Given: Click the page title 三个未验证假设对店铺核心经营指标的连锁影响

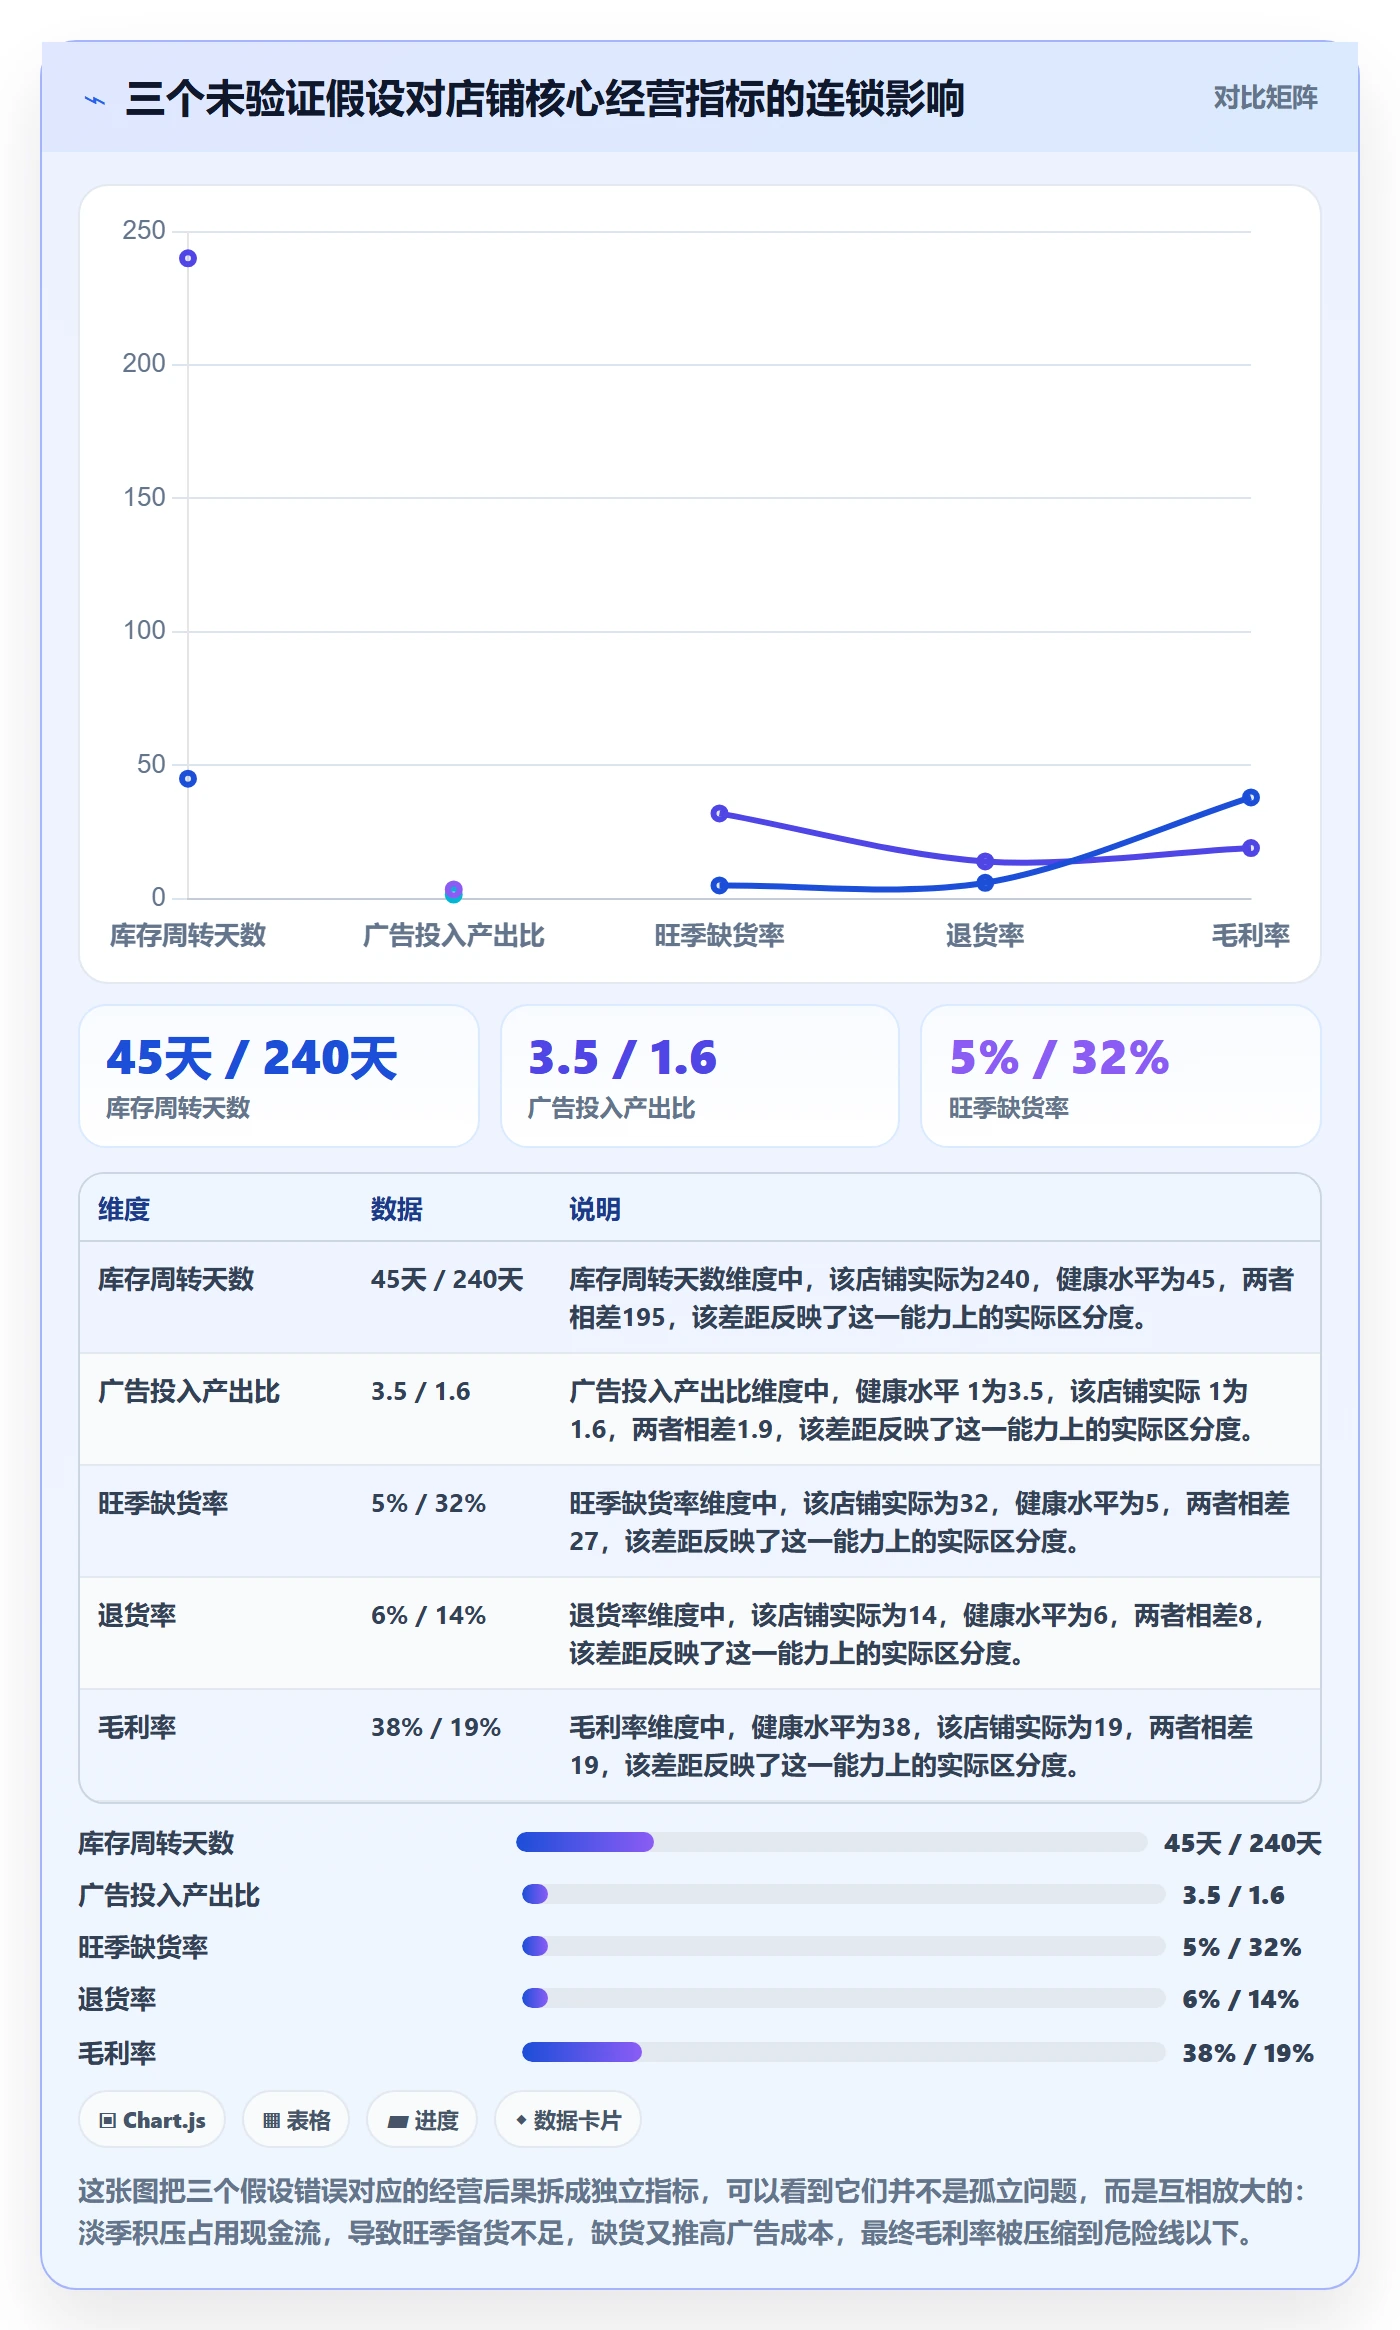Looking at the screenshot, I should pyautogui.click(x=545, y=99).
